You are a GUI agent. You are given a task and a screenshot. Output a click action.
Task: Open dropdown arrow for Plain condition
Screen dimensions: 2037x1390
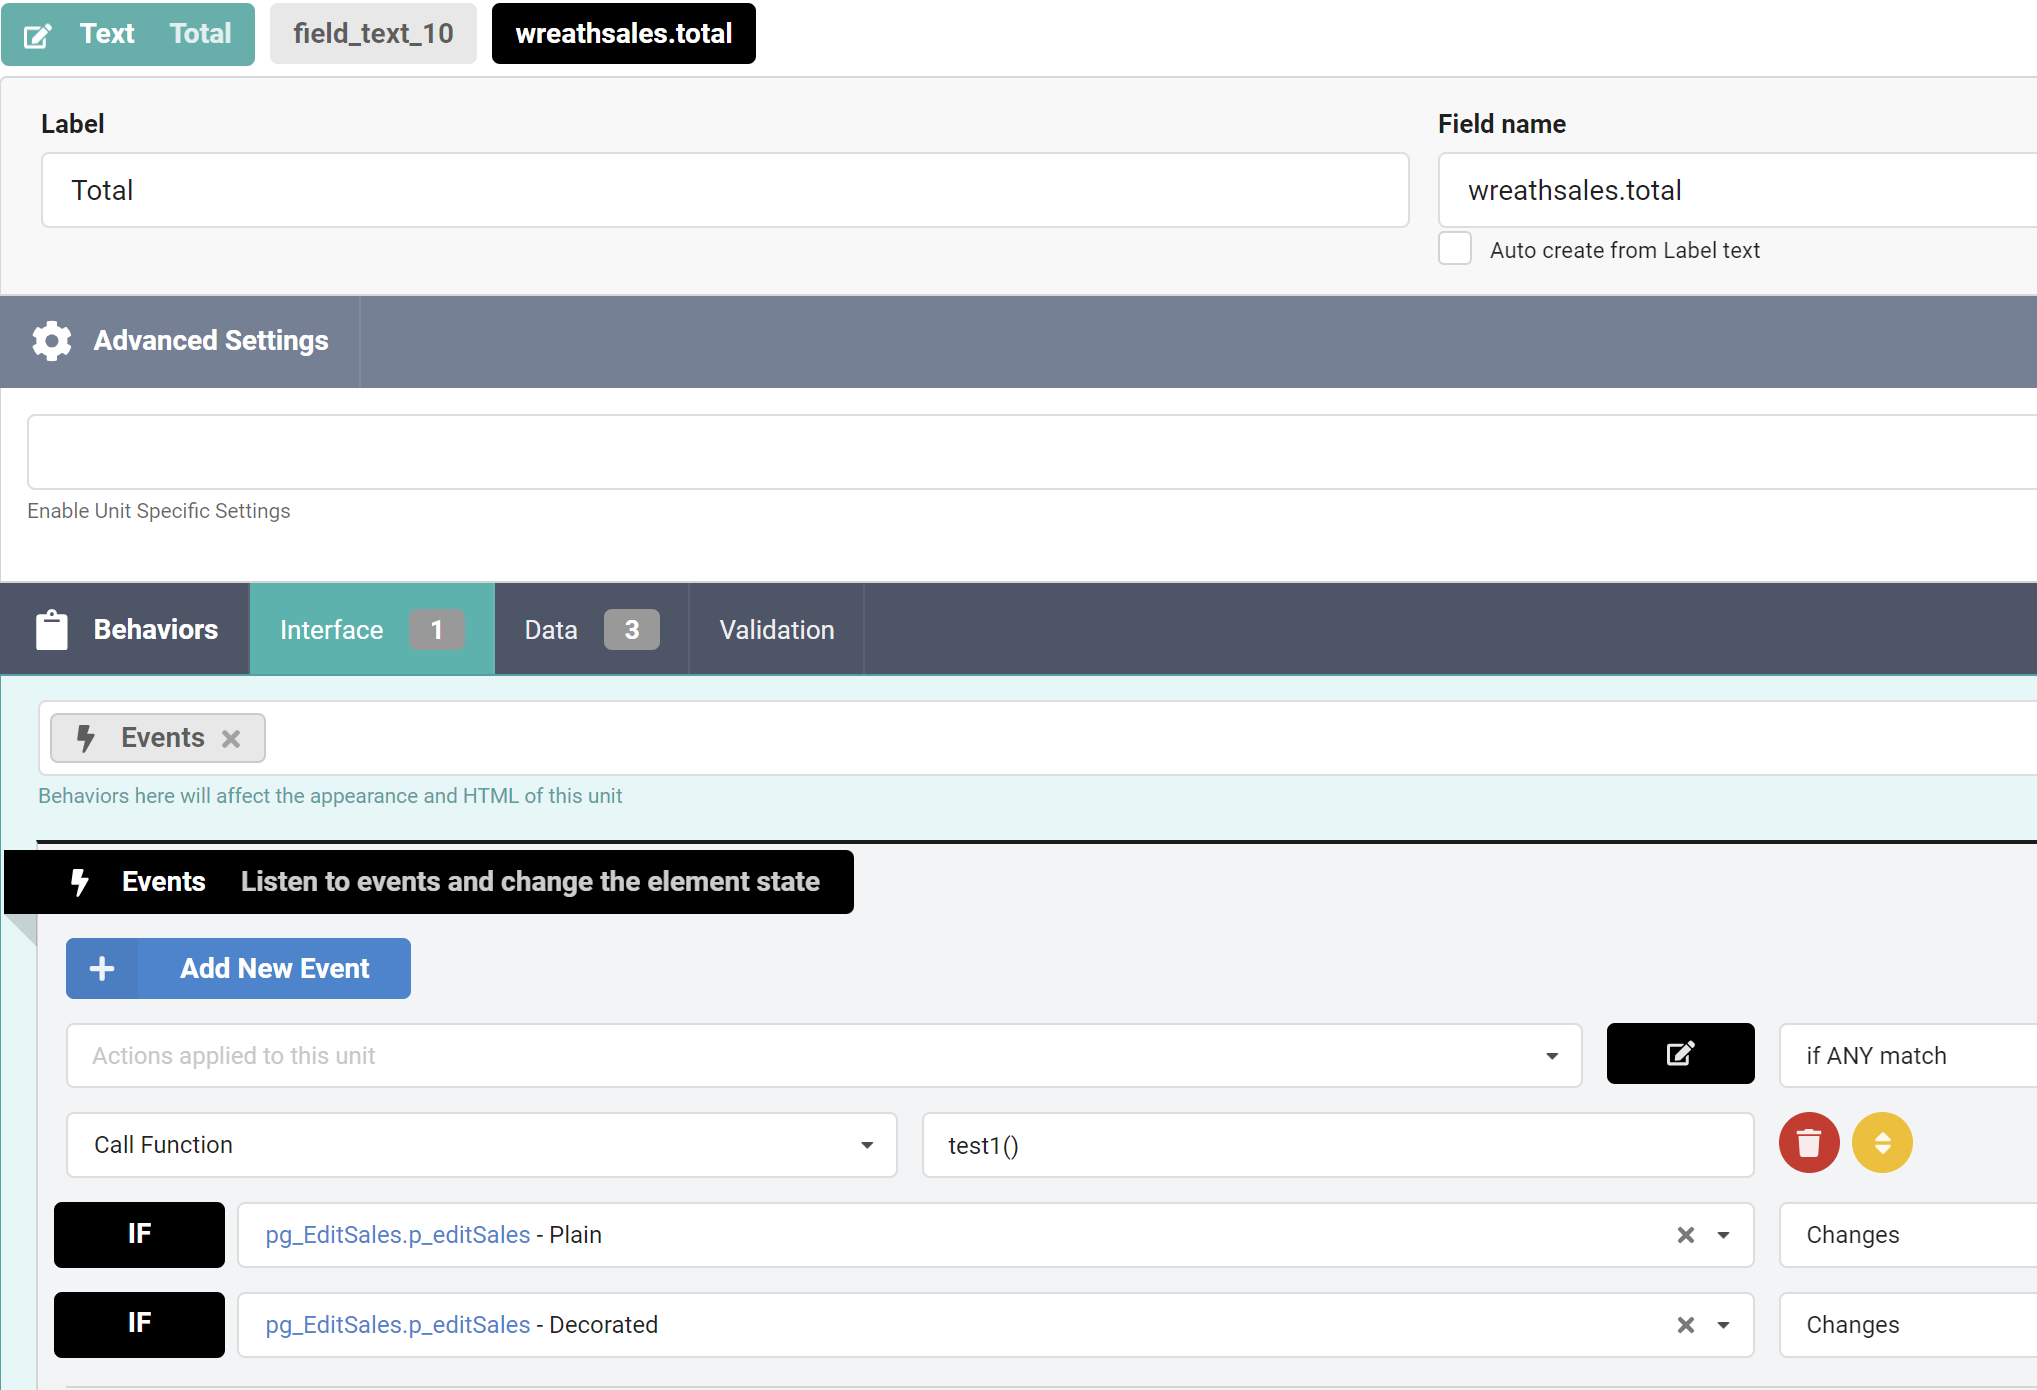pyautogui.click(x=1723, y=1235)
